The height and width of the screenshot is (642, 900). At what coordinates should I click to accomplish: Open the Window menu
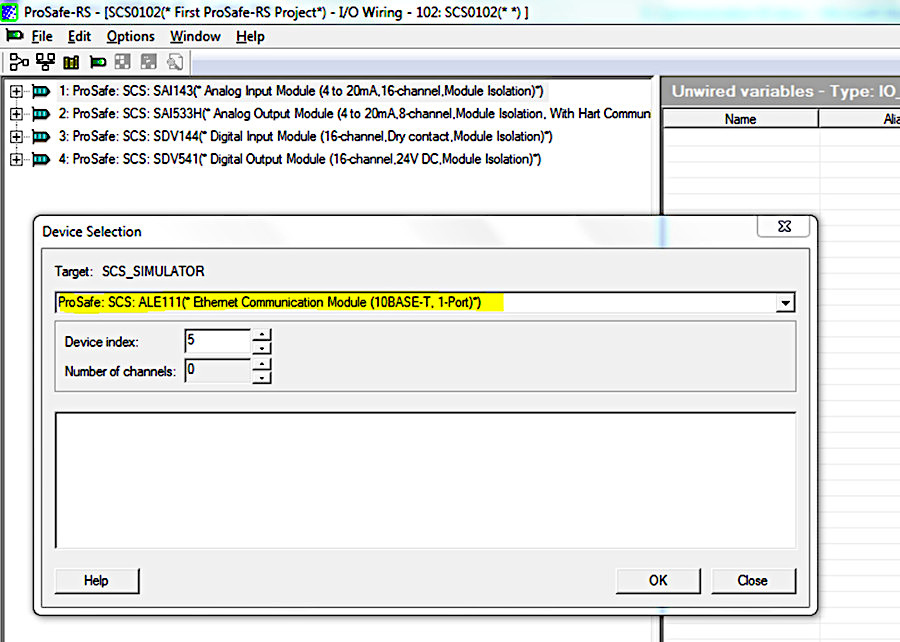(x=195, y=36)
